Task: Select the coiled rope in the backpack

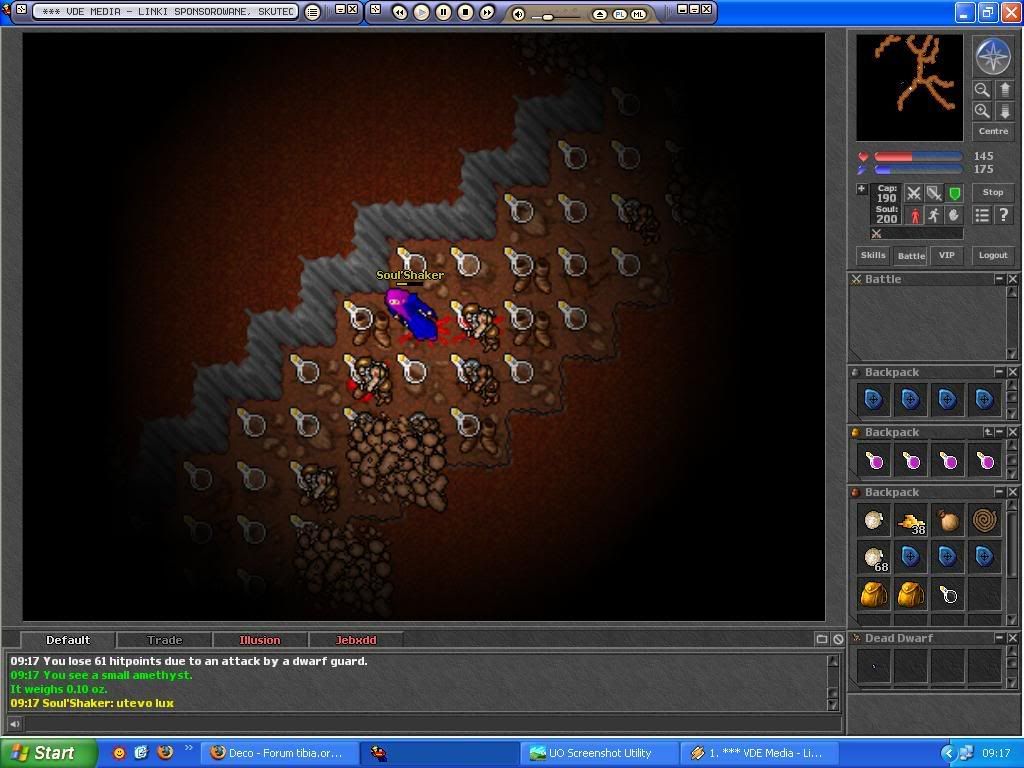Action: (985, 520)
